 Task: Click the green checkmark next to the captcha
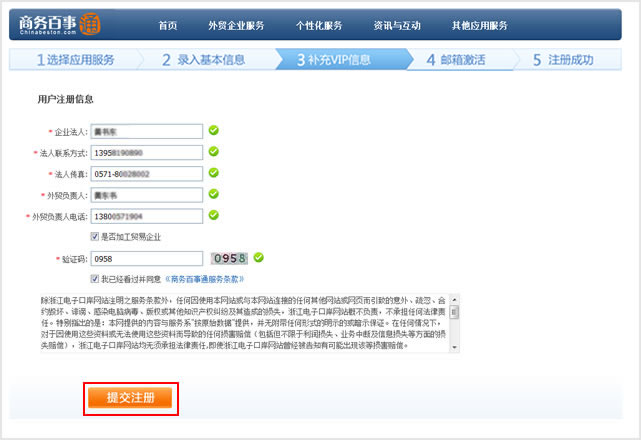click(258, 257)
